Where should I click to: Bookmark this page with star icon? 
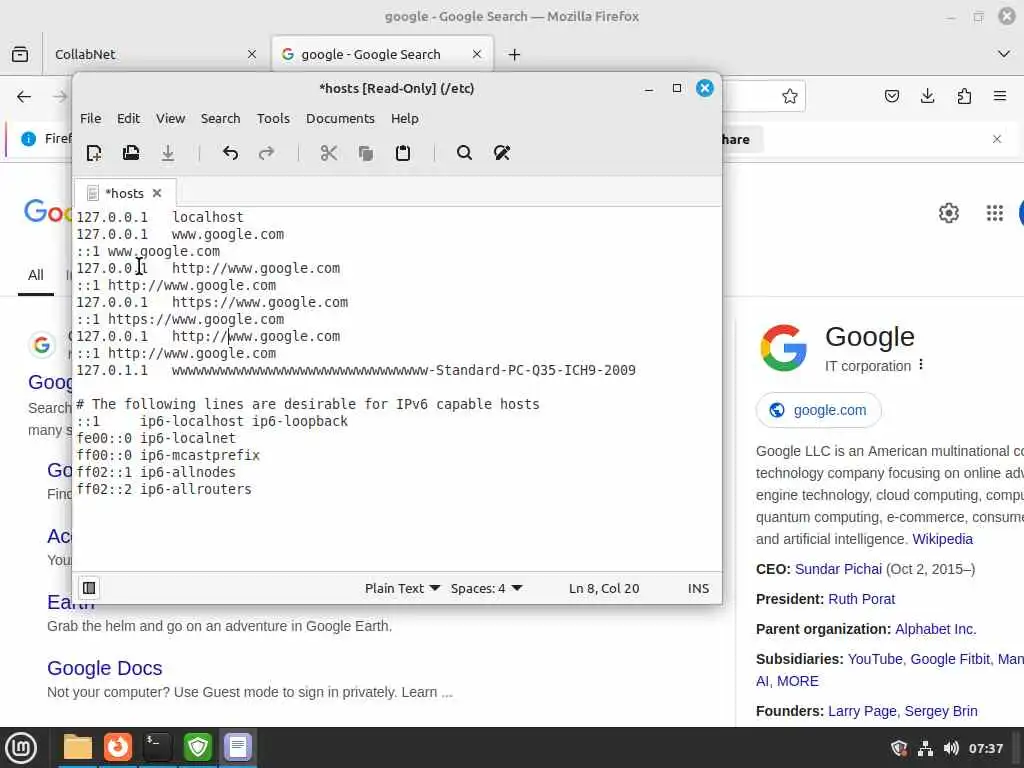point(790,97)
